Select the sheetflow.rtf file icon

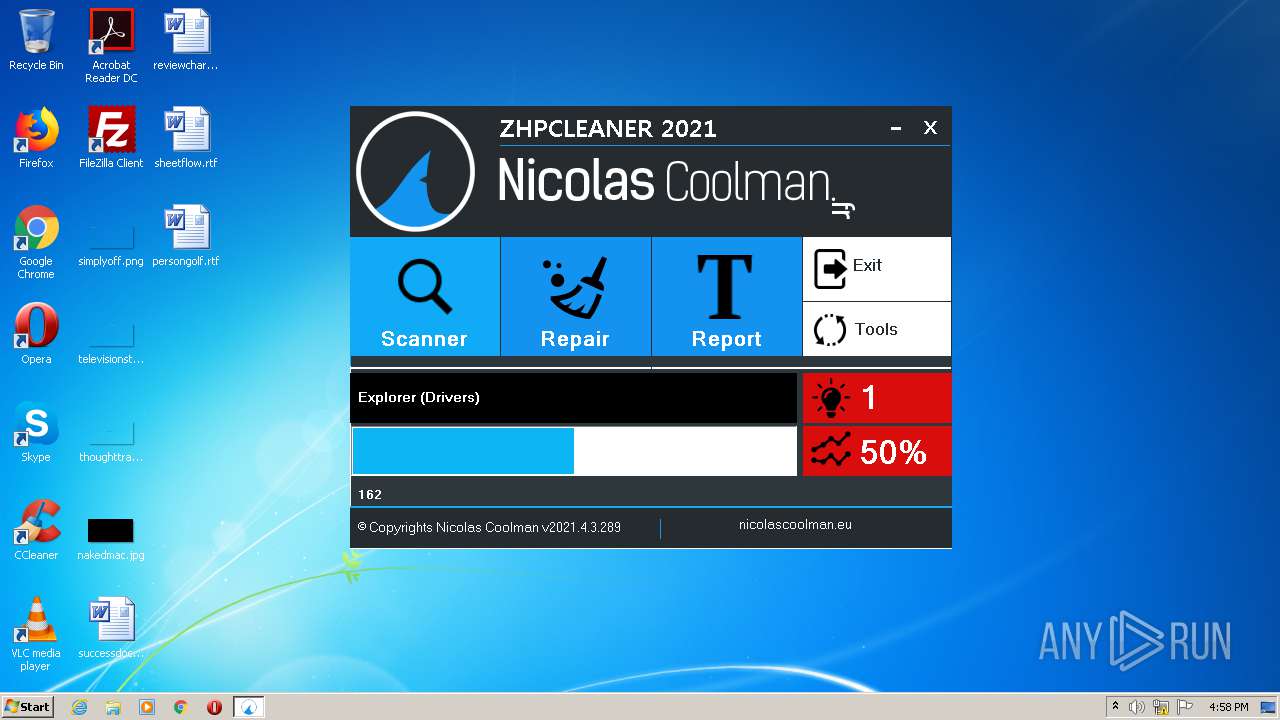coord(186,138)
